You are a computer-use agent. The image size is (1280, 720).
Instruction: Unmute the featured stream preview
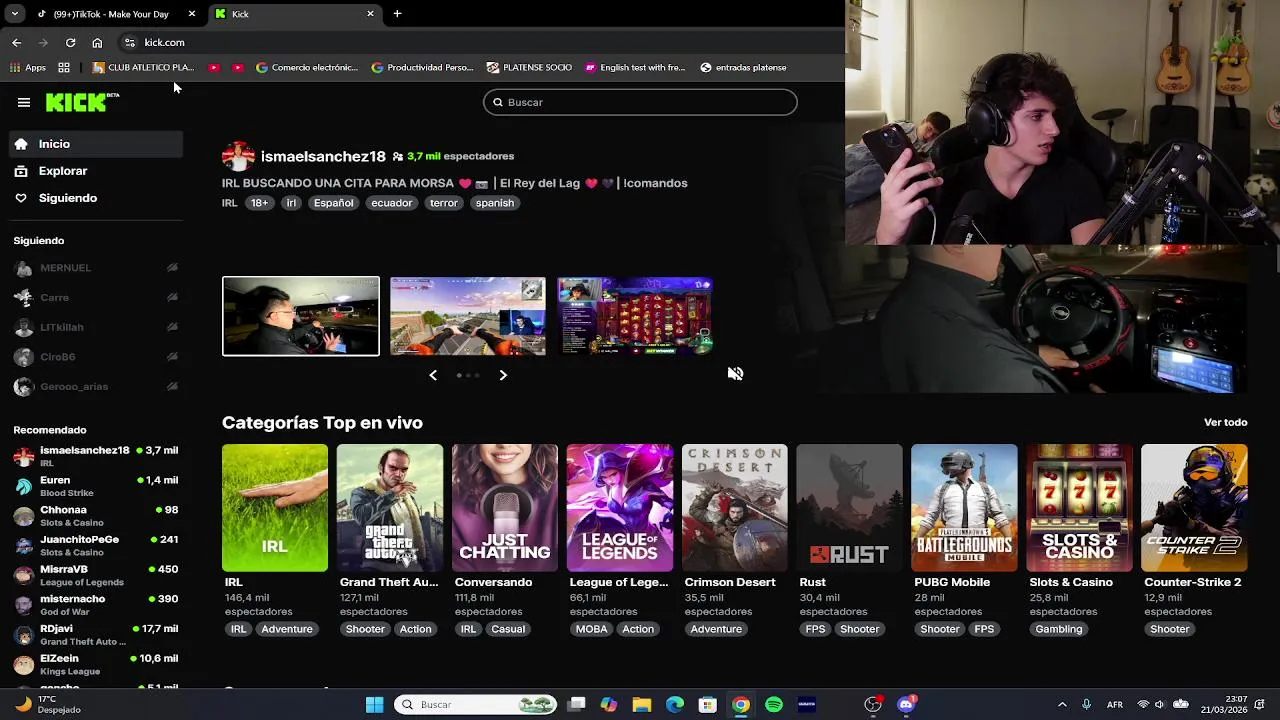tap(735, 373)
